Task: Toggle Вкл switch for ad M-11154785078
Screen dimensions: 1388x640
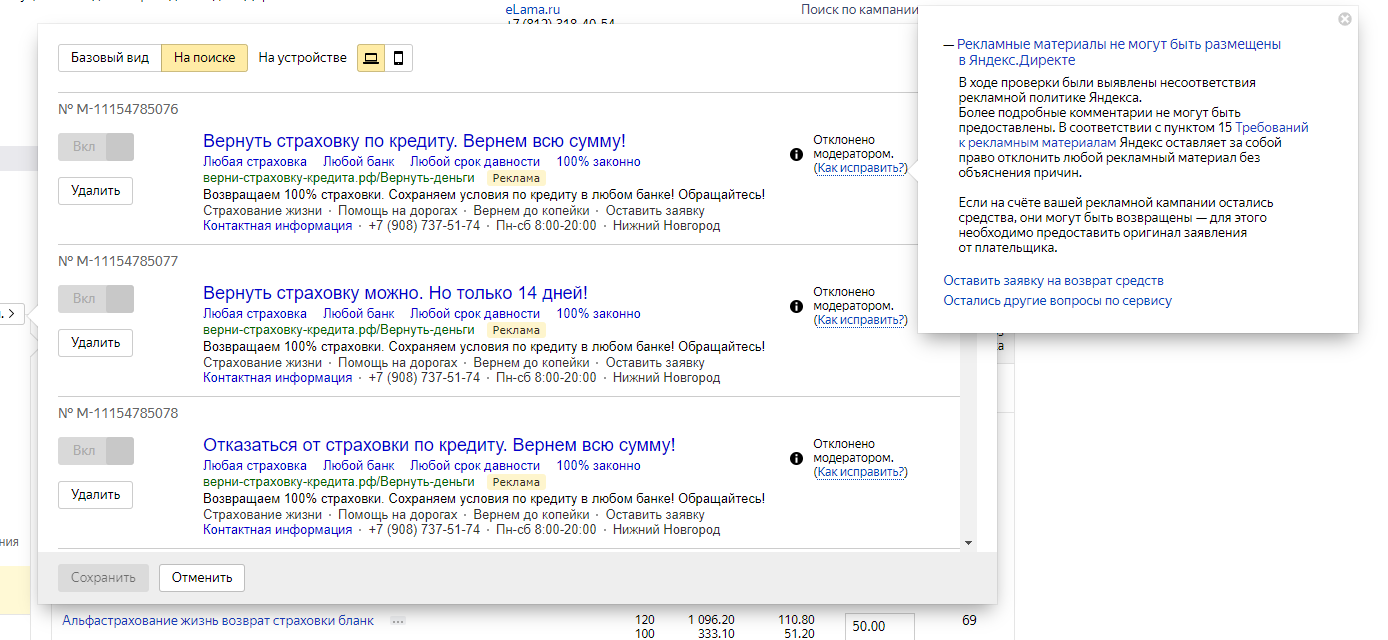Action: click(x=96, y=451)
